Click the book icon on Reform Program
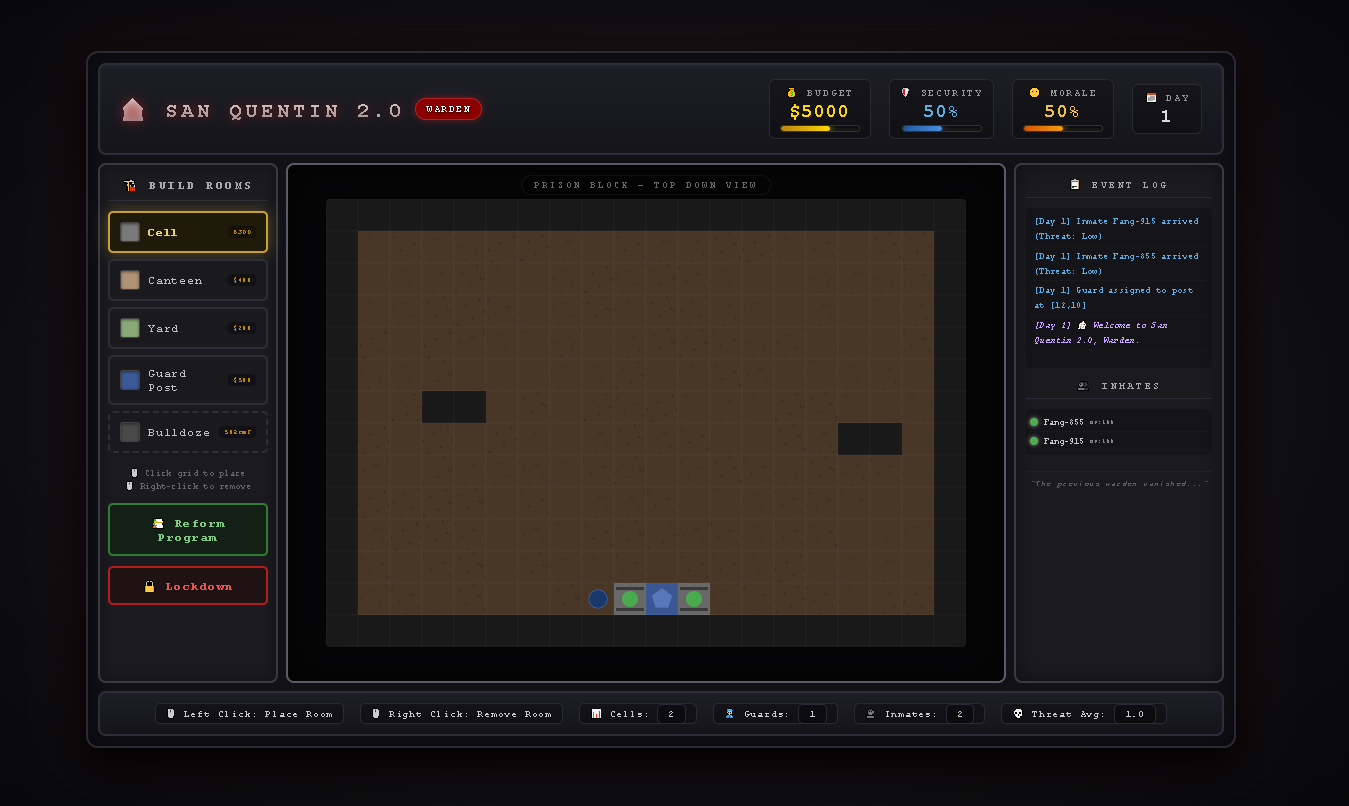1349x806 pixels. click(x=158, y=523)
